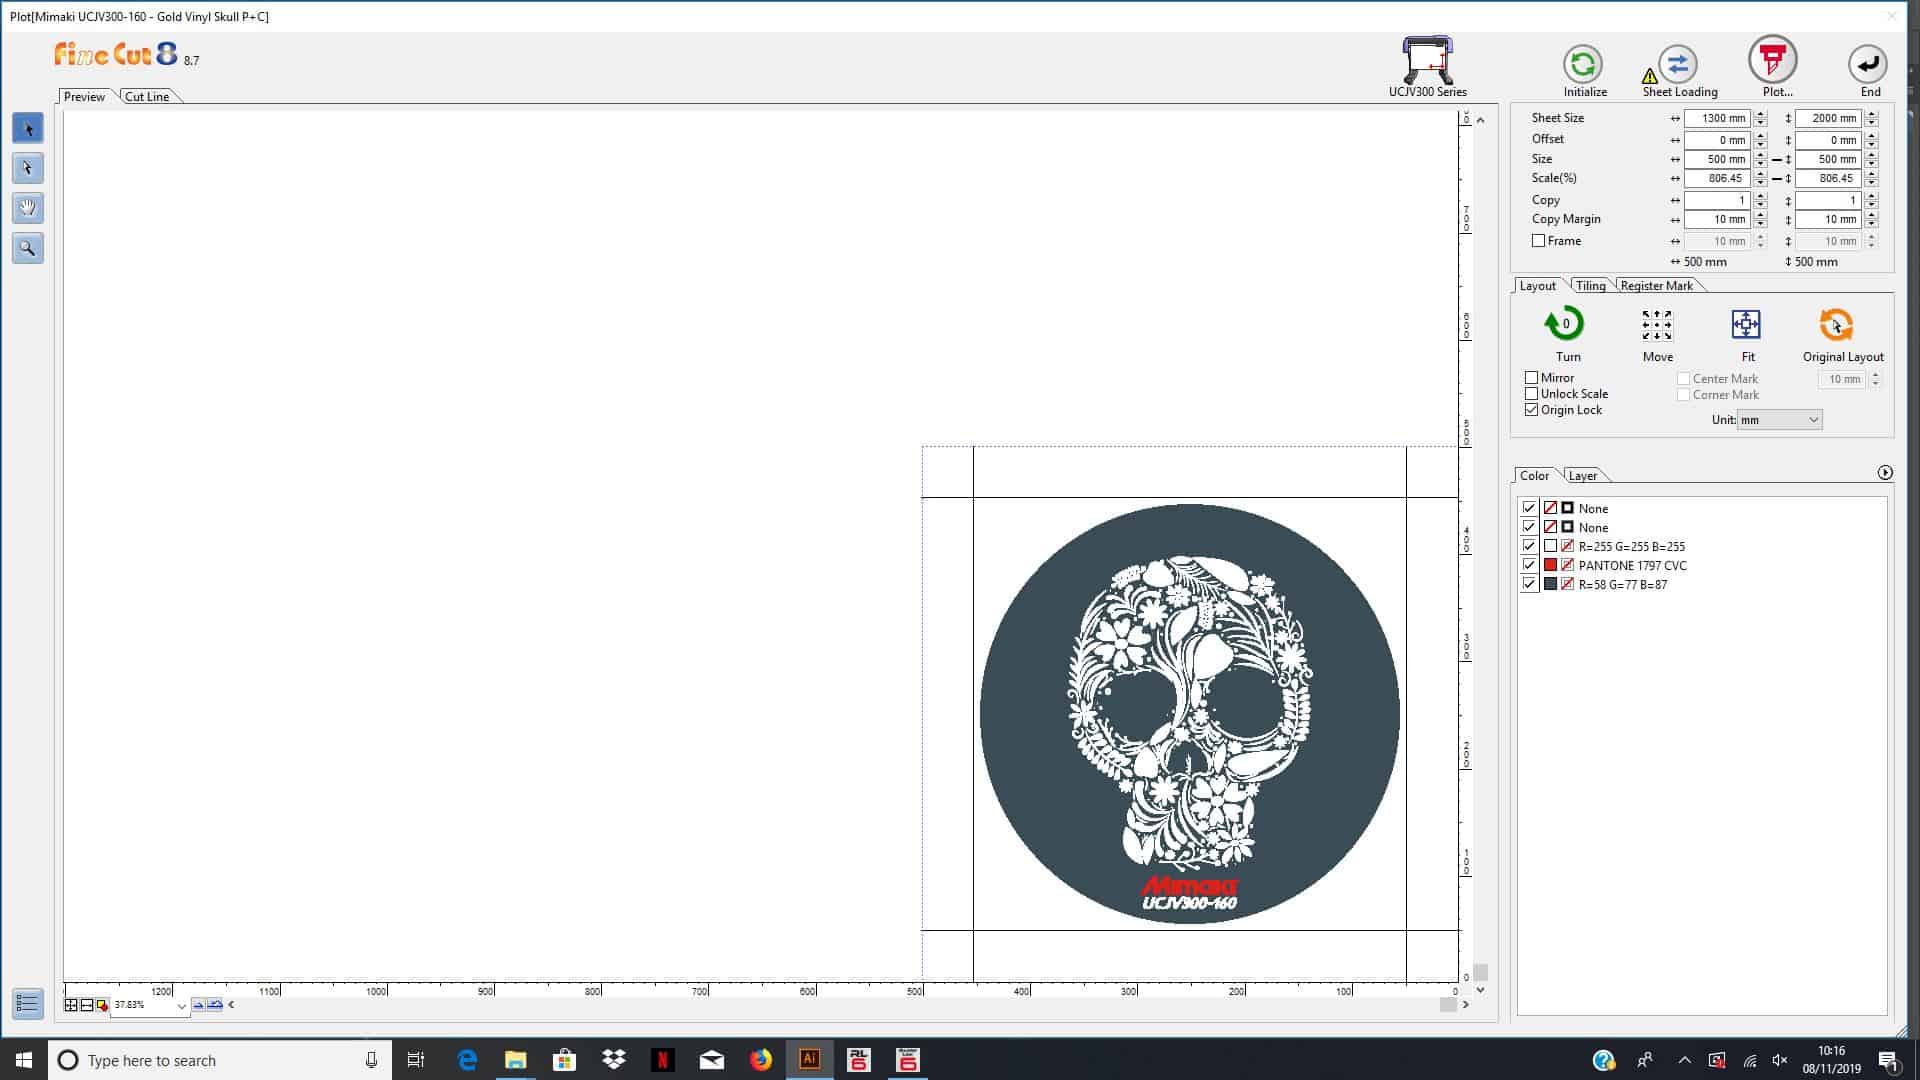Switch to the Tiling tab

pyautogui.click(x=1589, y=285)
